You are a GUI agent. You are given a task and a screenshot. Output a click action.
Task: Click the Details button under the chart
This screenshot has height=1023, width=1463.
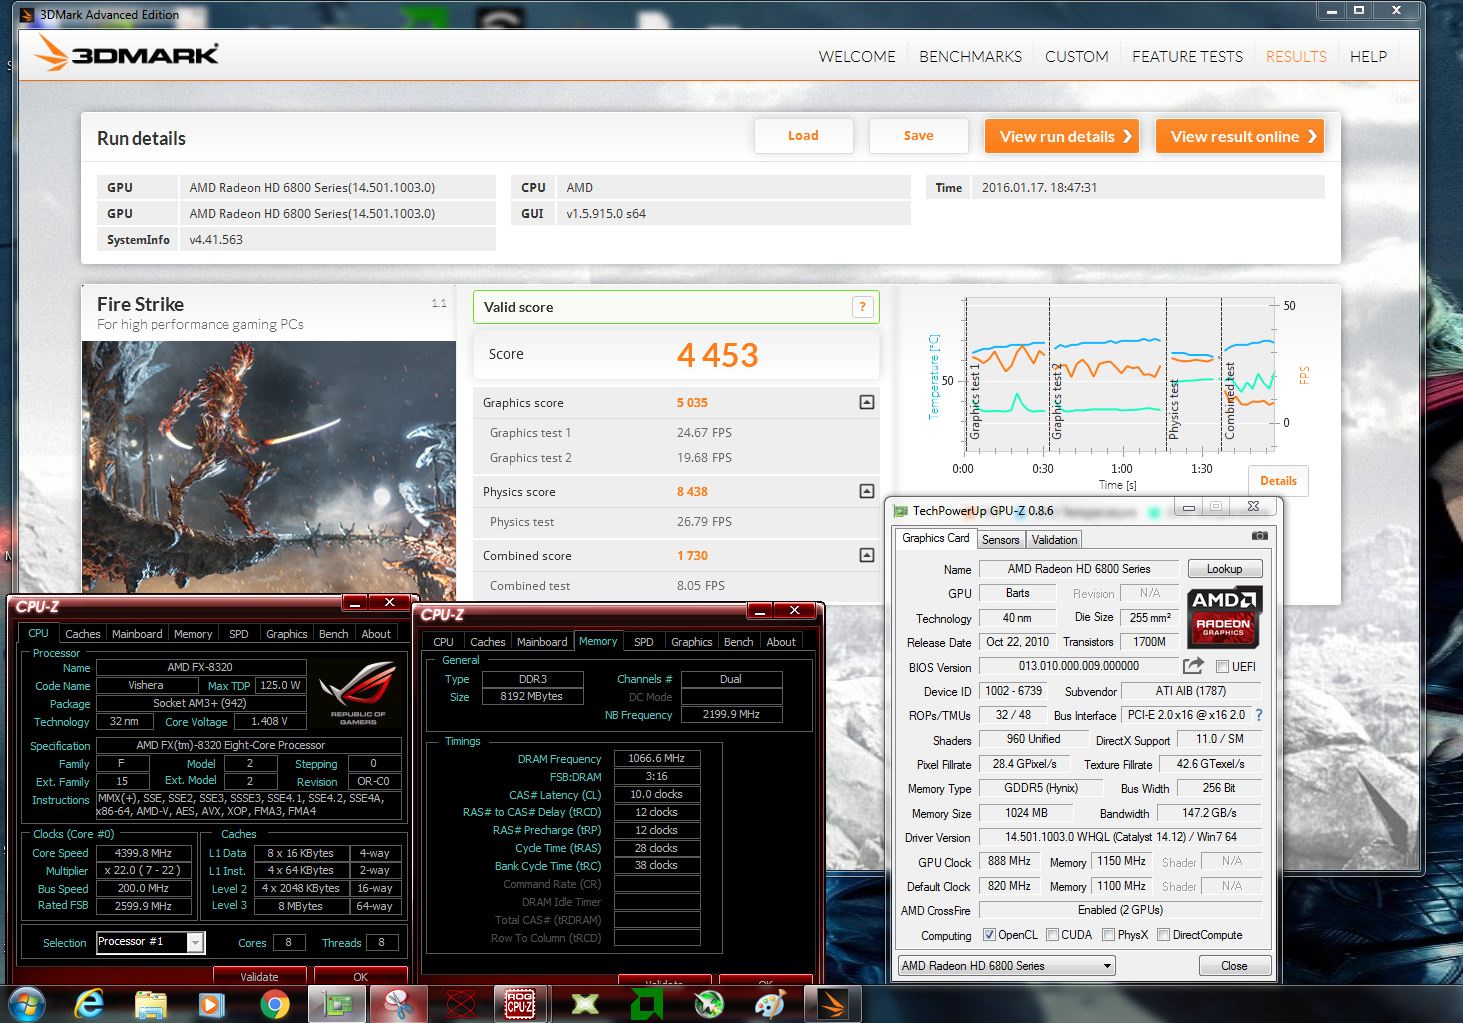[x=1278, y=481]
